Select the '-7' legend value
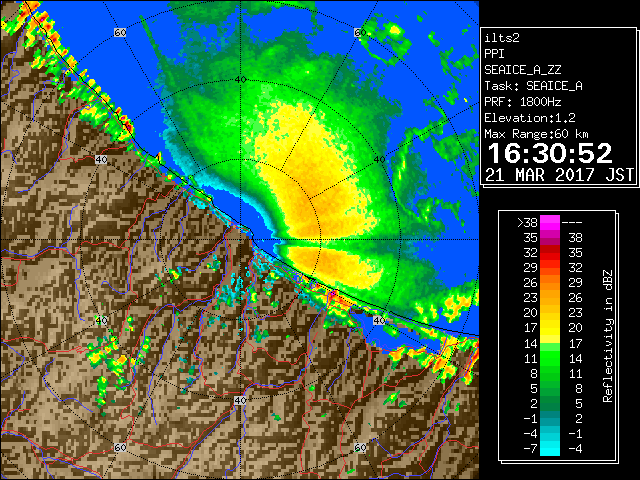The width and height of the screenshot is (640, 480). [530, 449]
